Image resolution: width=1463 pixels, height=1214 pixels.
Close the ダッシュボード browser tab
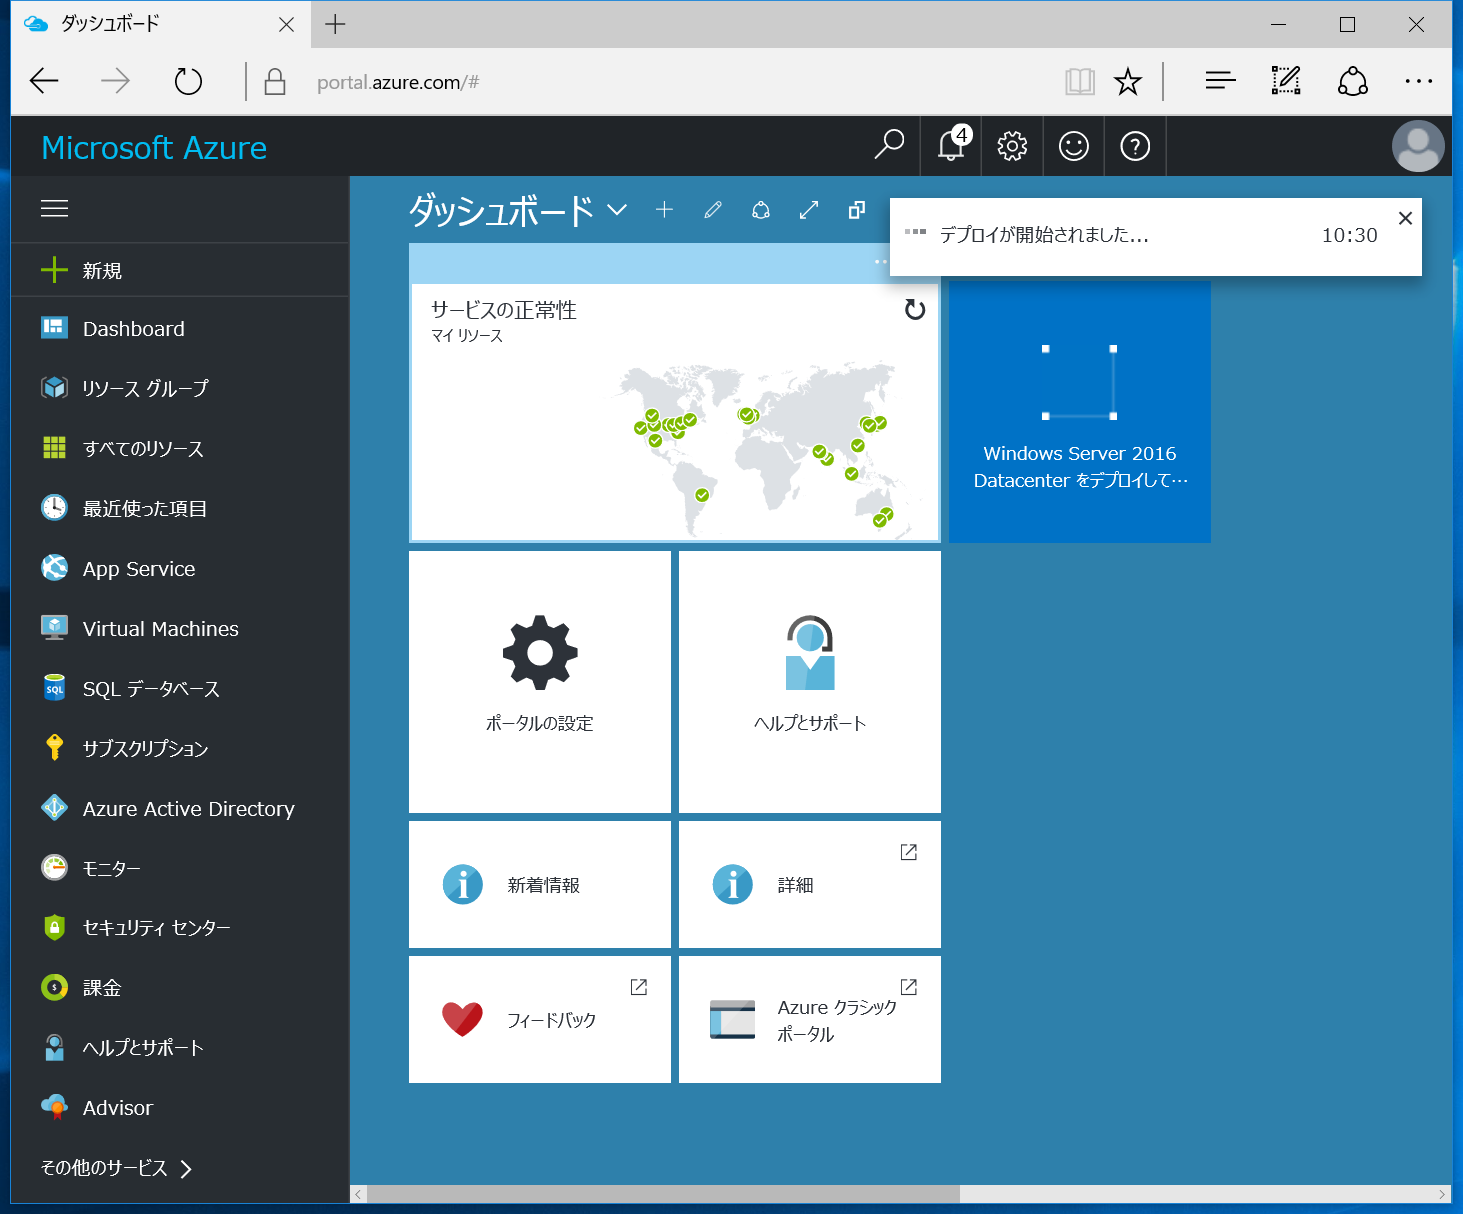[287, 24]
